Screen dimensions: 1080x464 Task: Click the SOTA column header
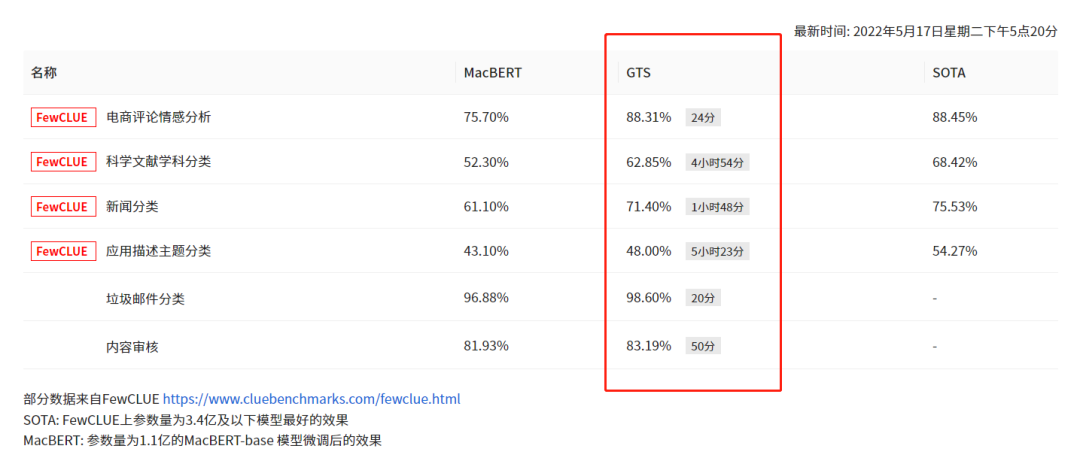point(948,72)
